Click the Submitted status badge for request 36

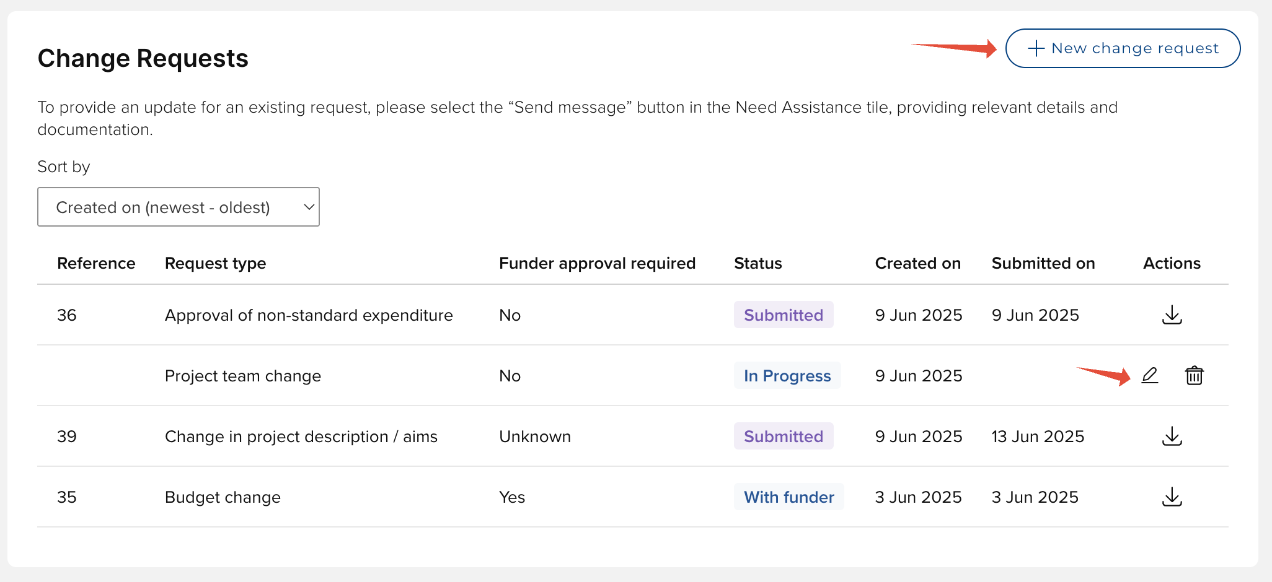783,315
